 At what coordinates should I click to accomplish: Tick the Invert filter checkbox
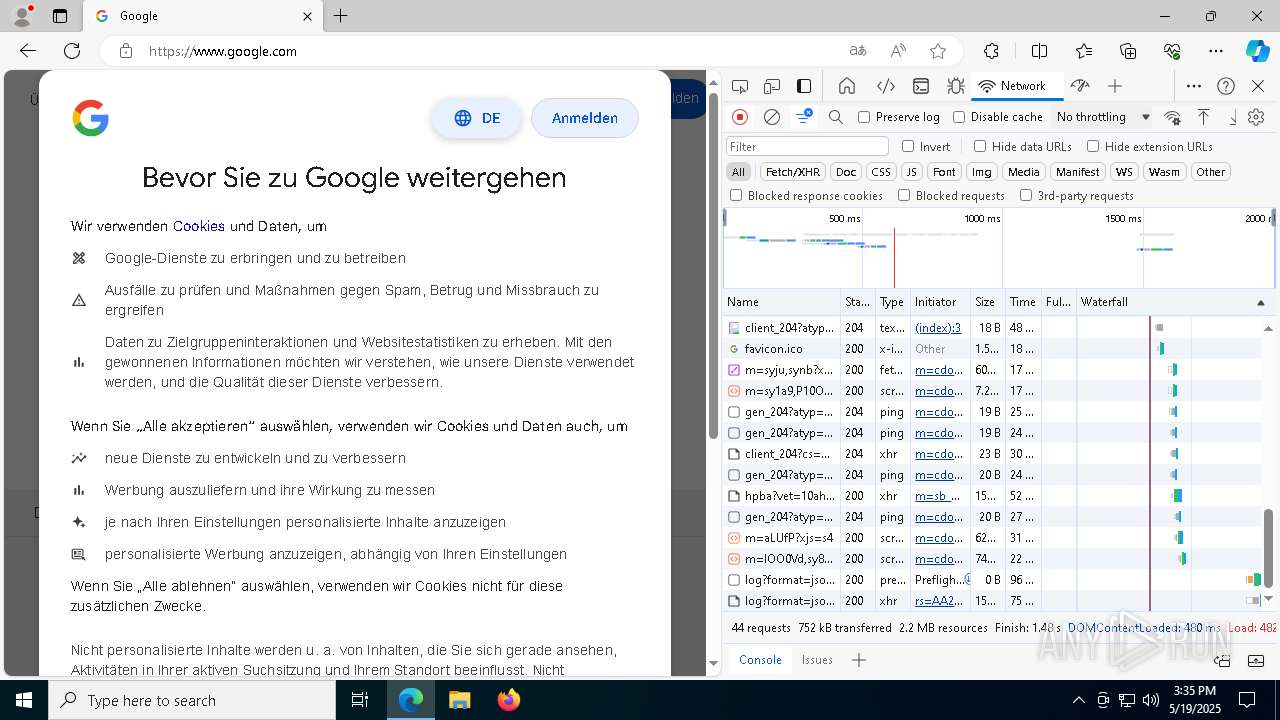click(x=908, y=146)
